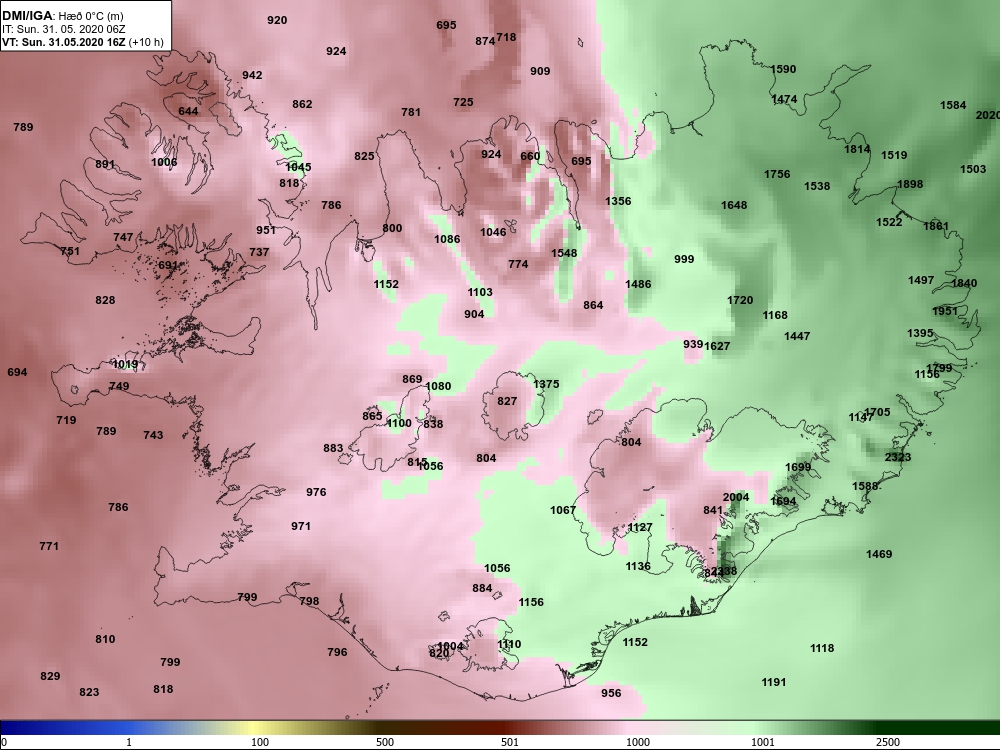Click the value 1861 on the map
1000x750 pixels.
[936, 226]
